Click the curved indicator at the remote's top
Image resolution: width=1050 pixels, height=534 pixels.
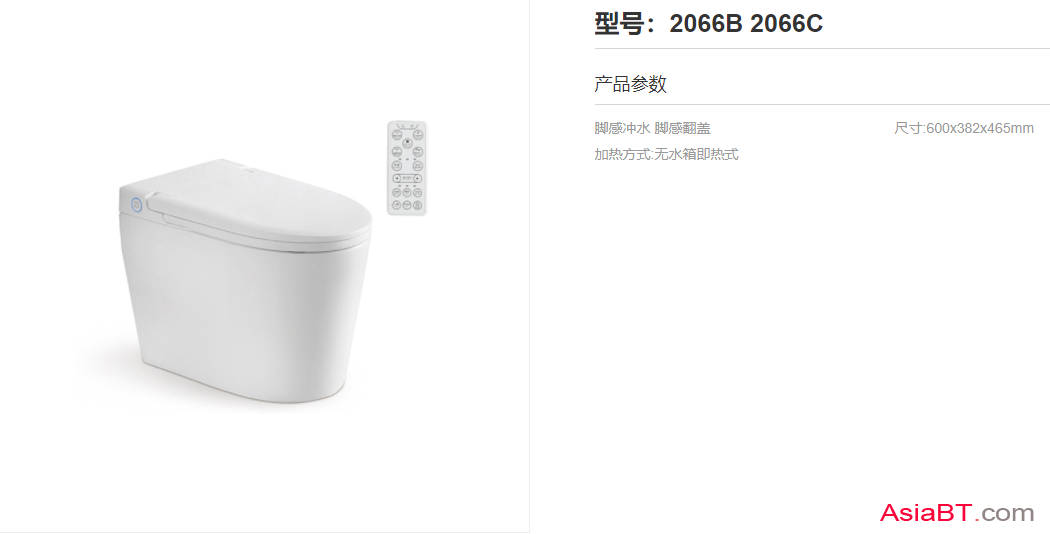(x=407, y=127)
